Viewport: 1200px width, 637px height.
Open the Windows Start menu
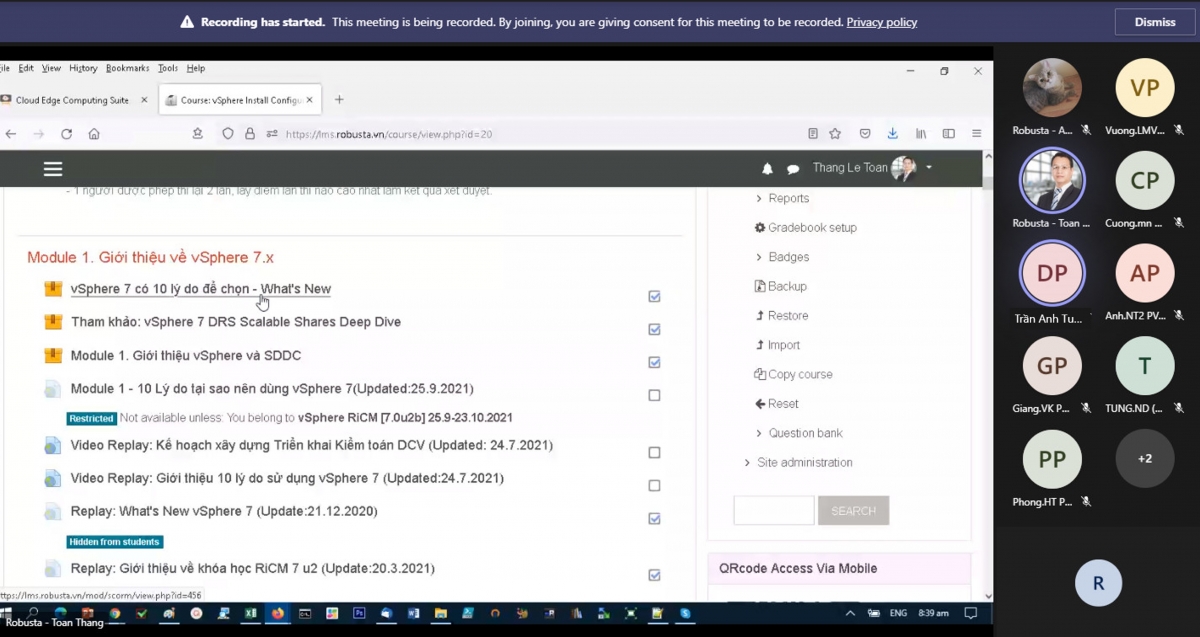pos(5,613)
